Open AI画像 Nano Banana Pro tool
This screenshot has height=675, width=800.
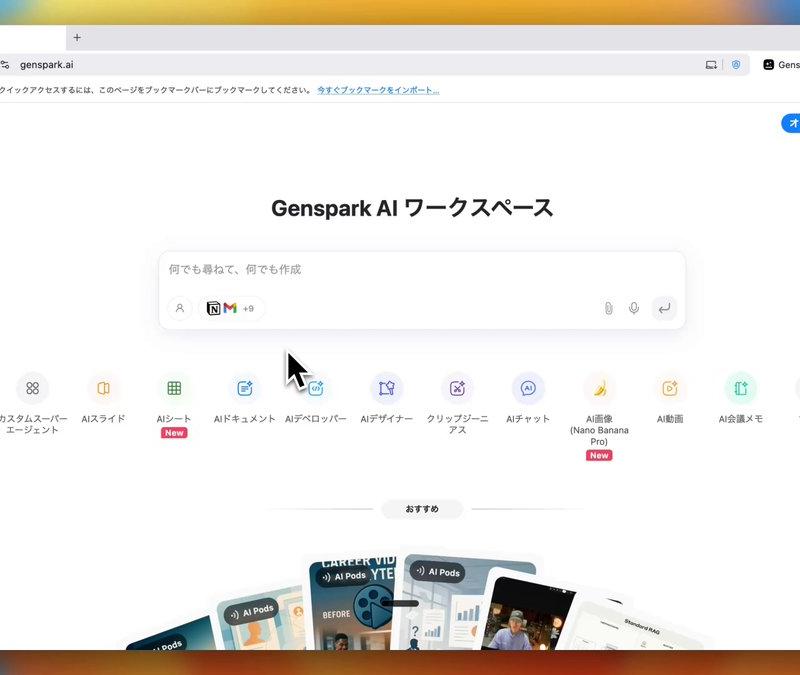coord(599,388)
